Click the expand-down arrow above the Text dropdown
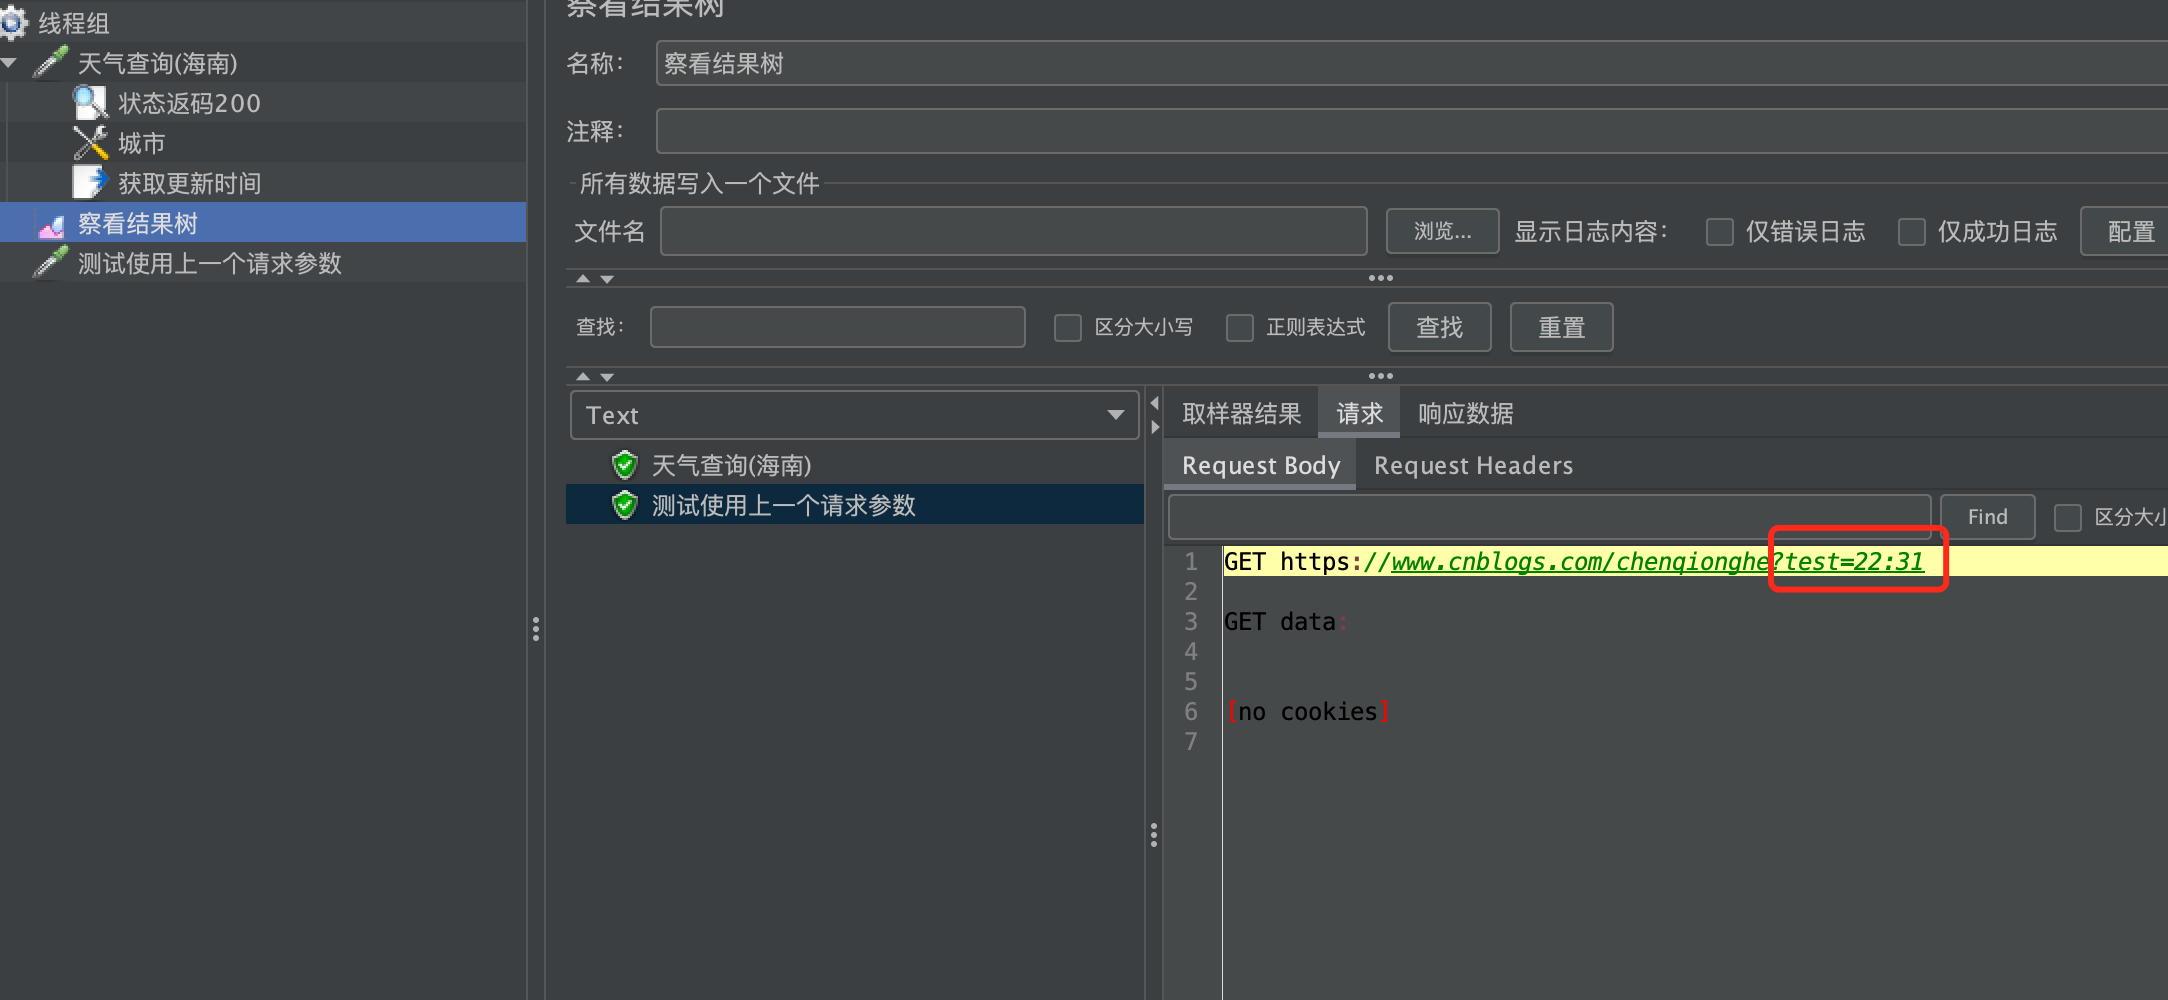2168x1000 pixels. (x=607, y=377)
